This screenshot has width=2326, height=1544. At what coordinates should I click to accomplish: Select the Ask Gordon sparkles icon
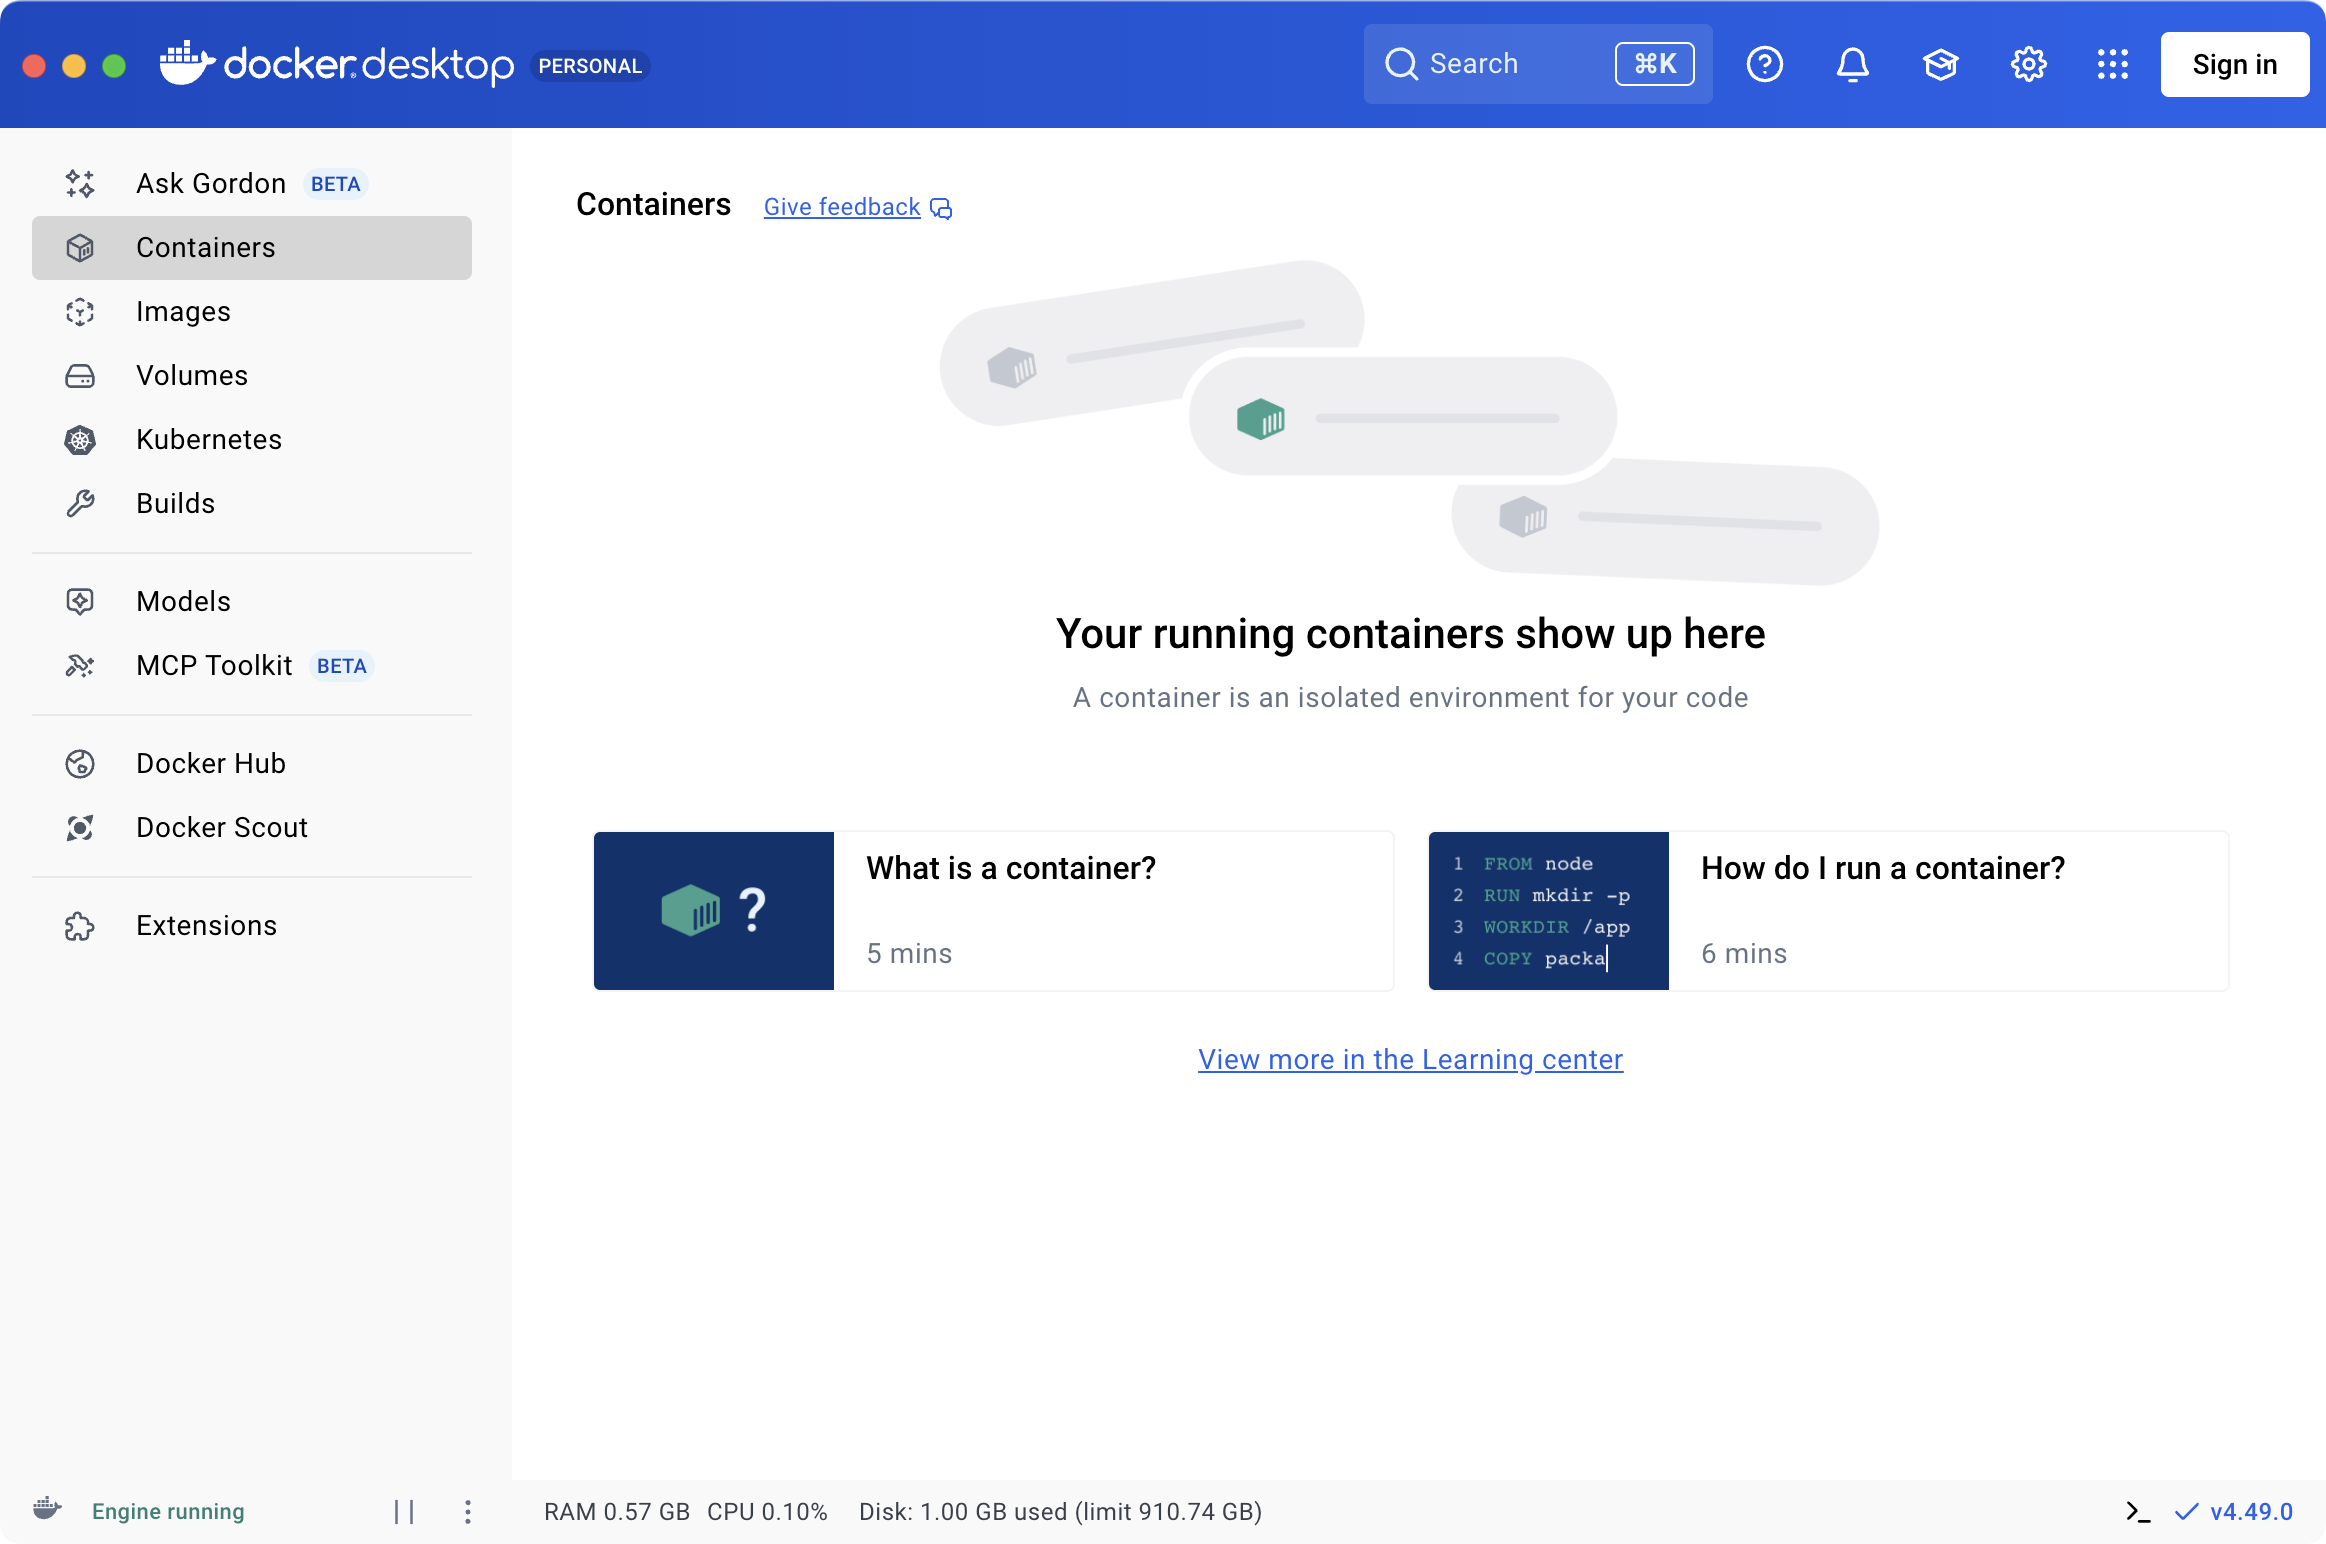(x=80, y=183)
